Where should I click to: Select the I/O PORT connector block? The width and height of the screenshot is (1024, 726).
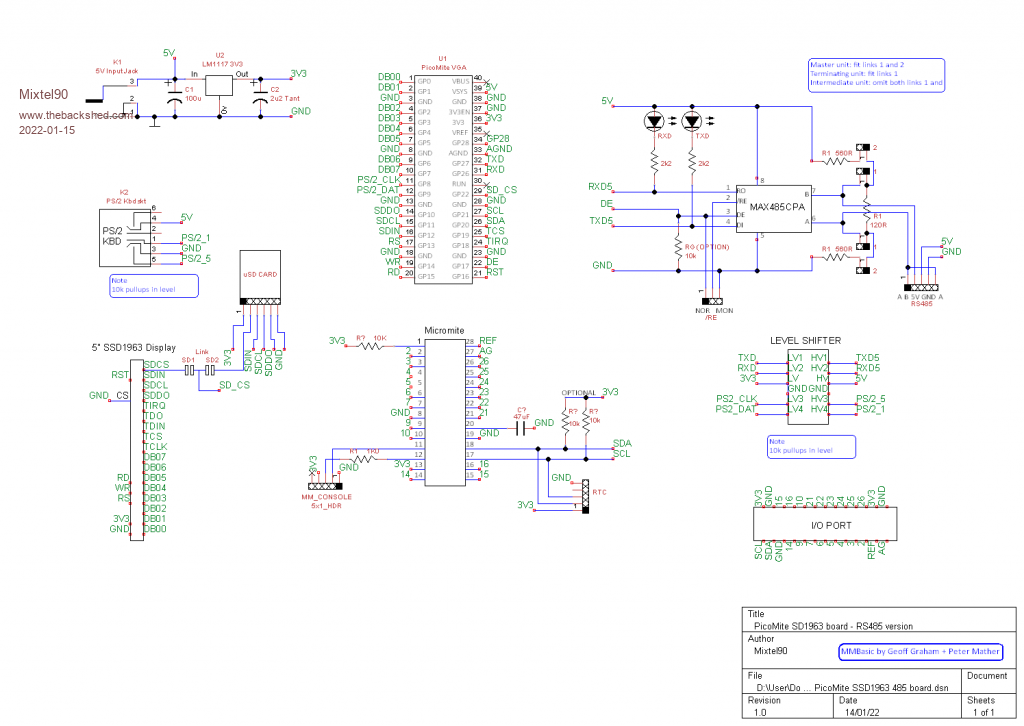point(817,524)
